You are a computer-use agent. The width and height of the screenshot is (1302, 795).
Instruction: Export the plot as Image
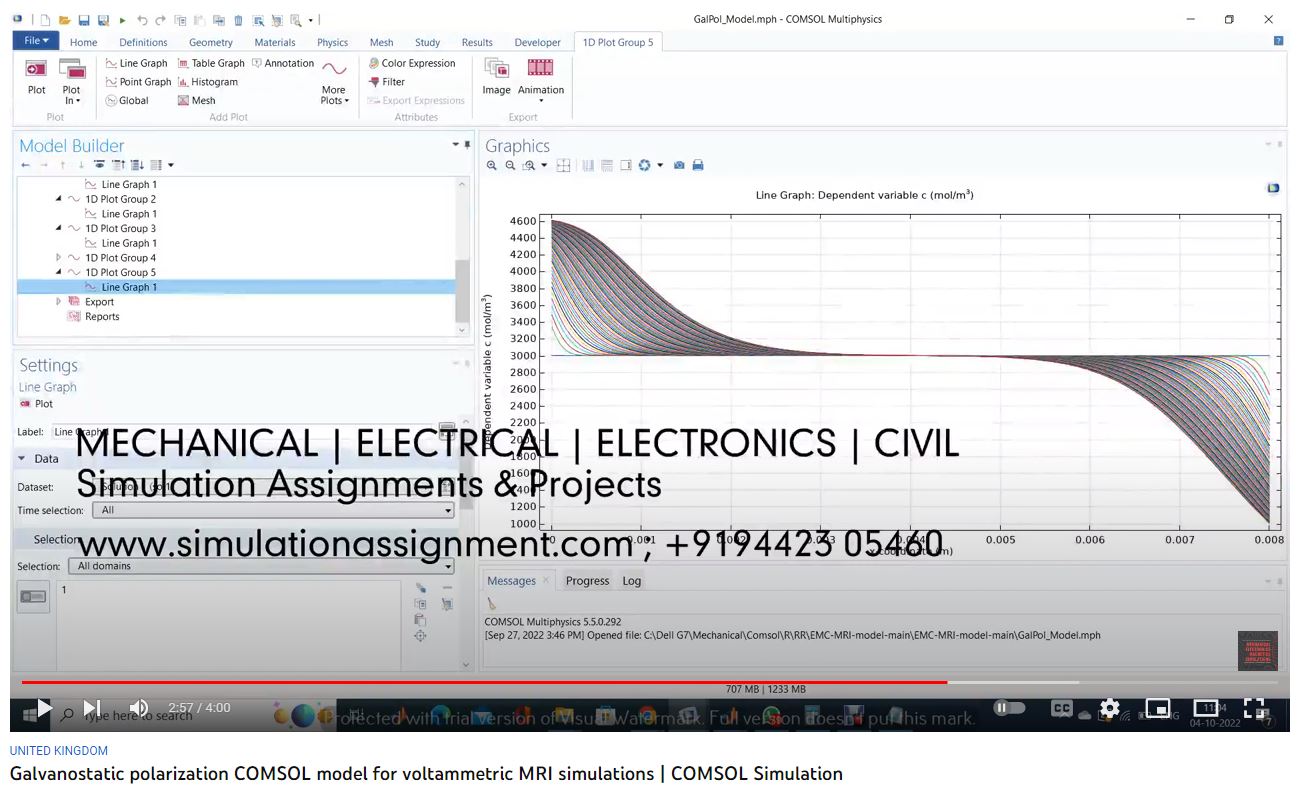(496, 77)
